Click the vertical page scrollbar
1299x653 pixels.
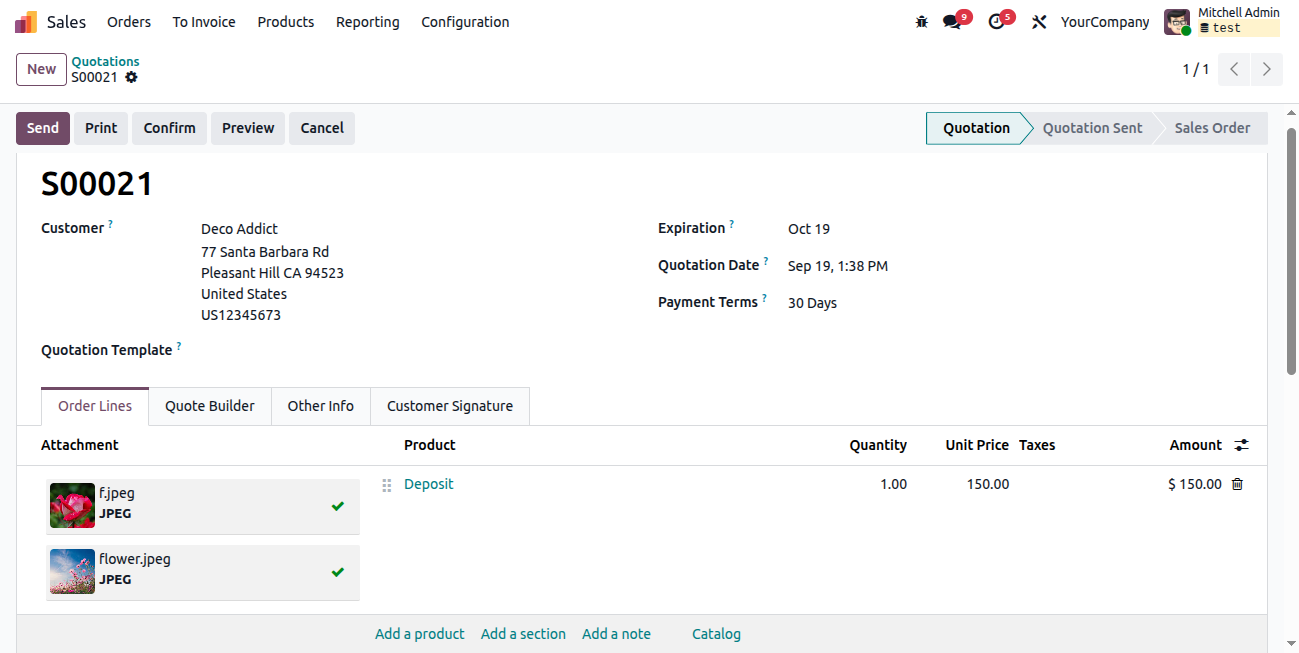[1291, 250]
